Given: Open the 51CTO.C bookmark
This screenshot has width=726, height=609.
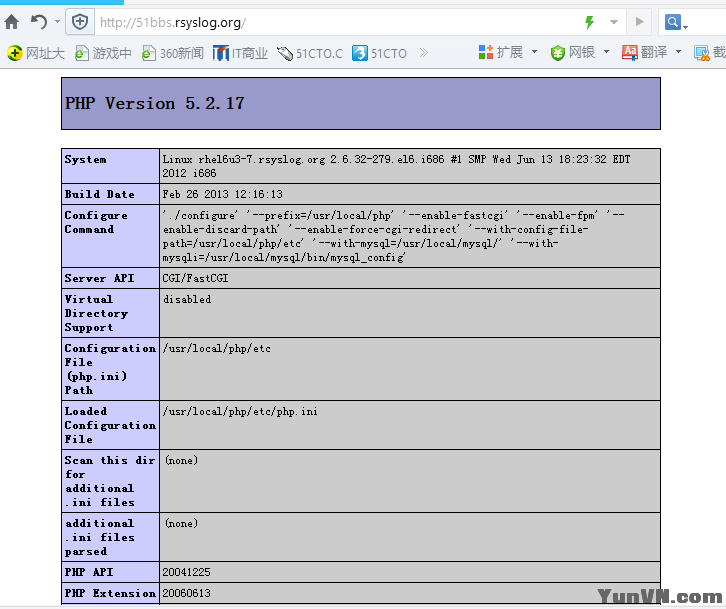Looking at the screenshot, I should click(310, 53).
